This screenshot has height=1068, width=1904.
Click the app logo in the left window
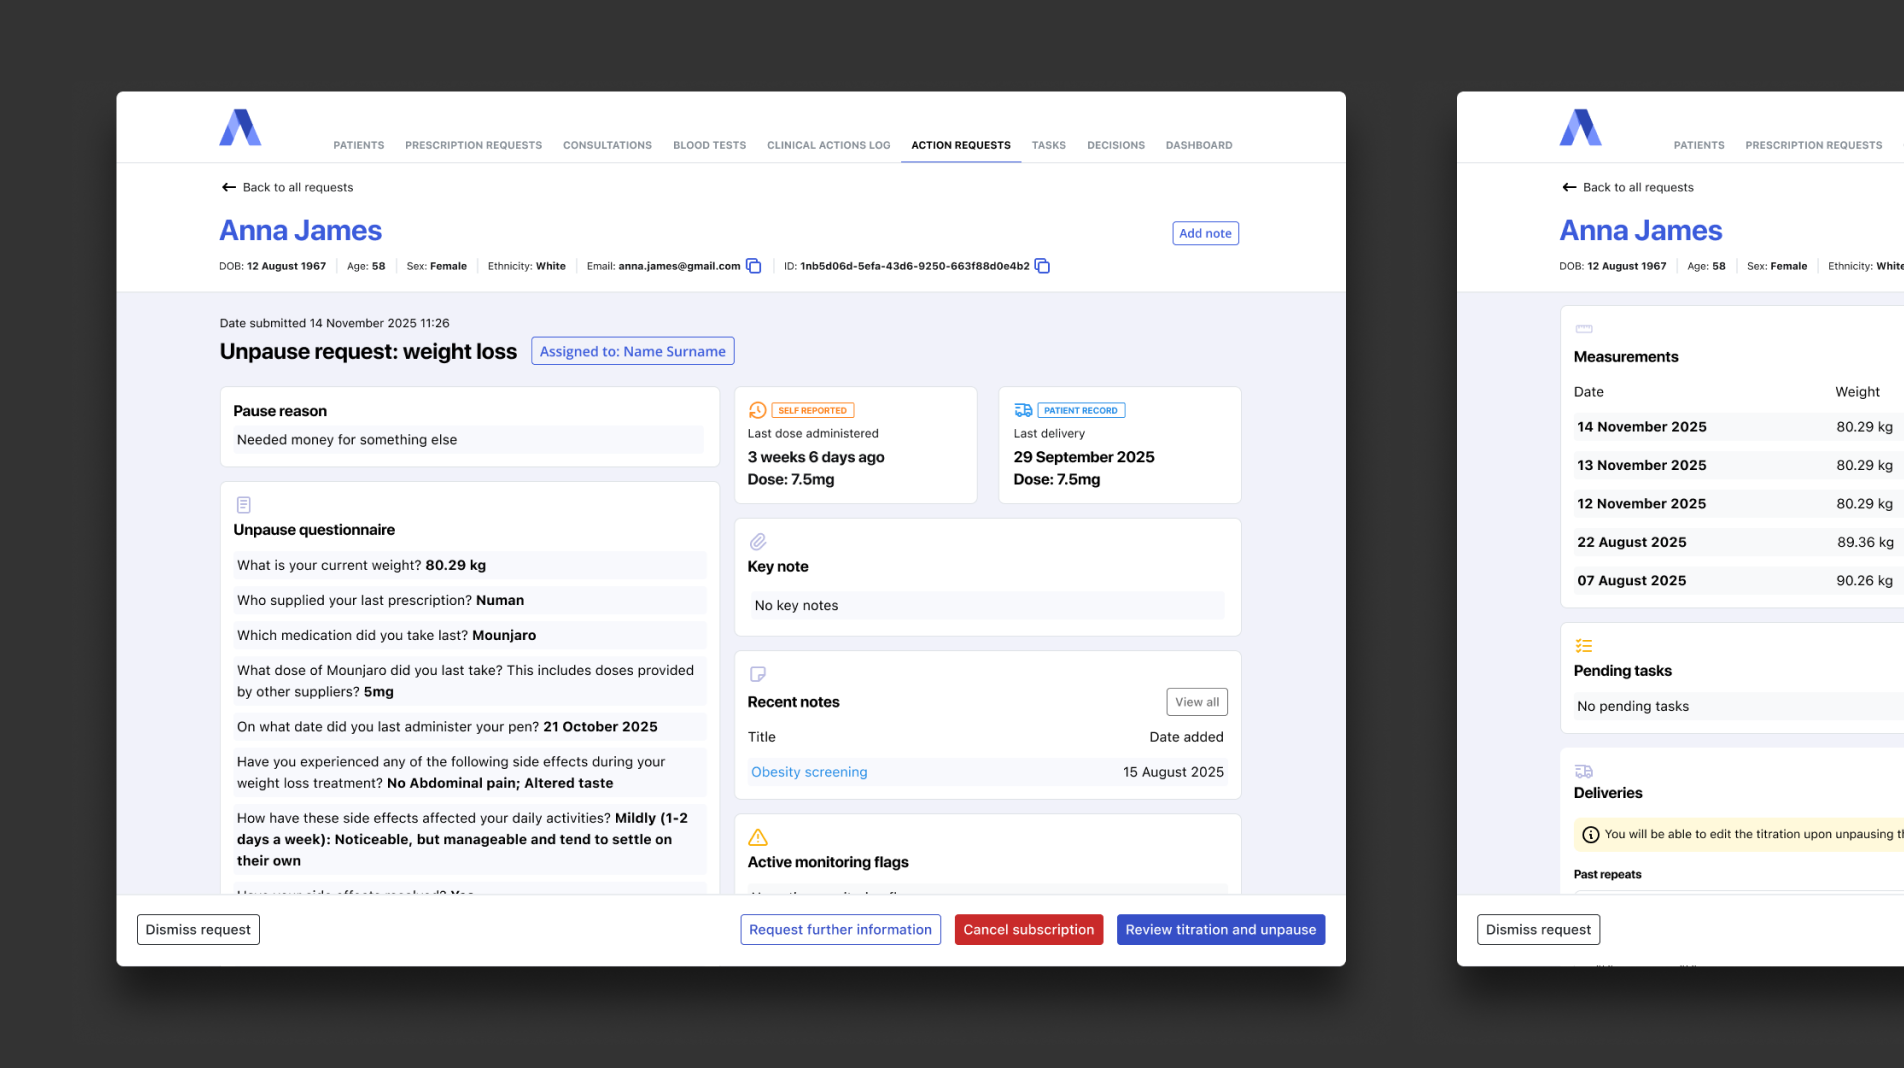[x=240, y=127]
